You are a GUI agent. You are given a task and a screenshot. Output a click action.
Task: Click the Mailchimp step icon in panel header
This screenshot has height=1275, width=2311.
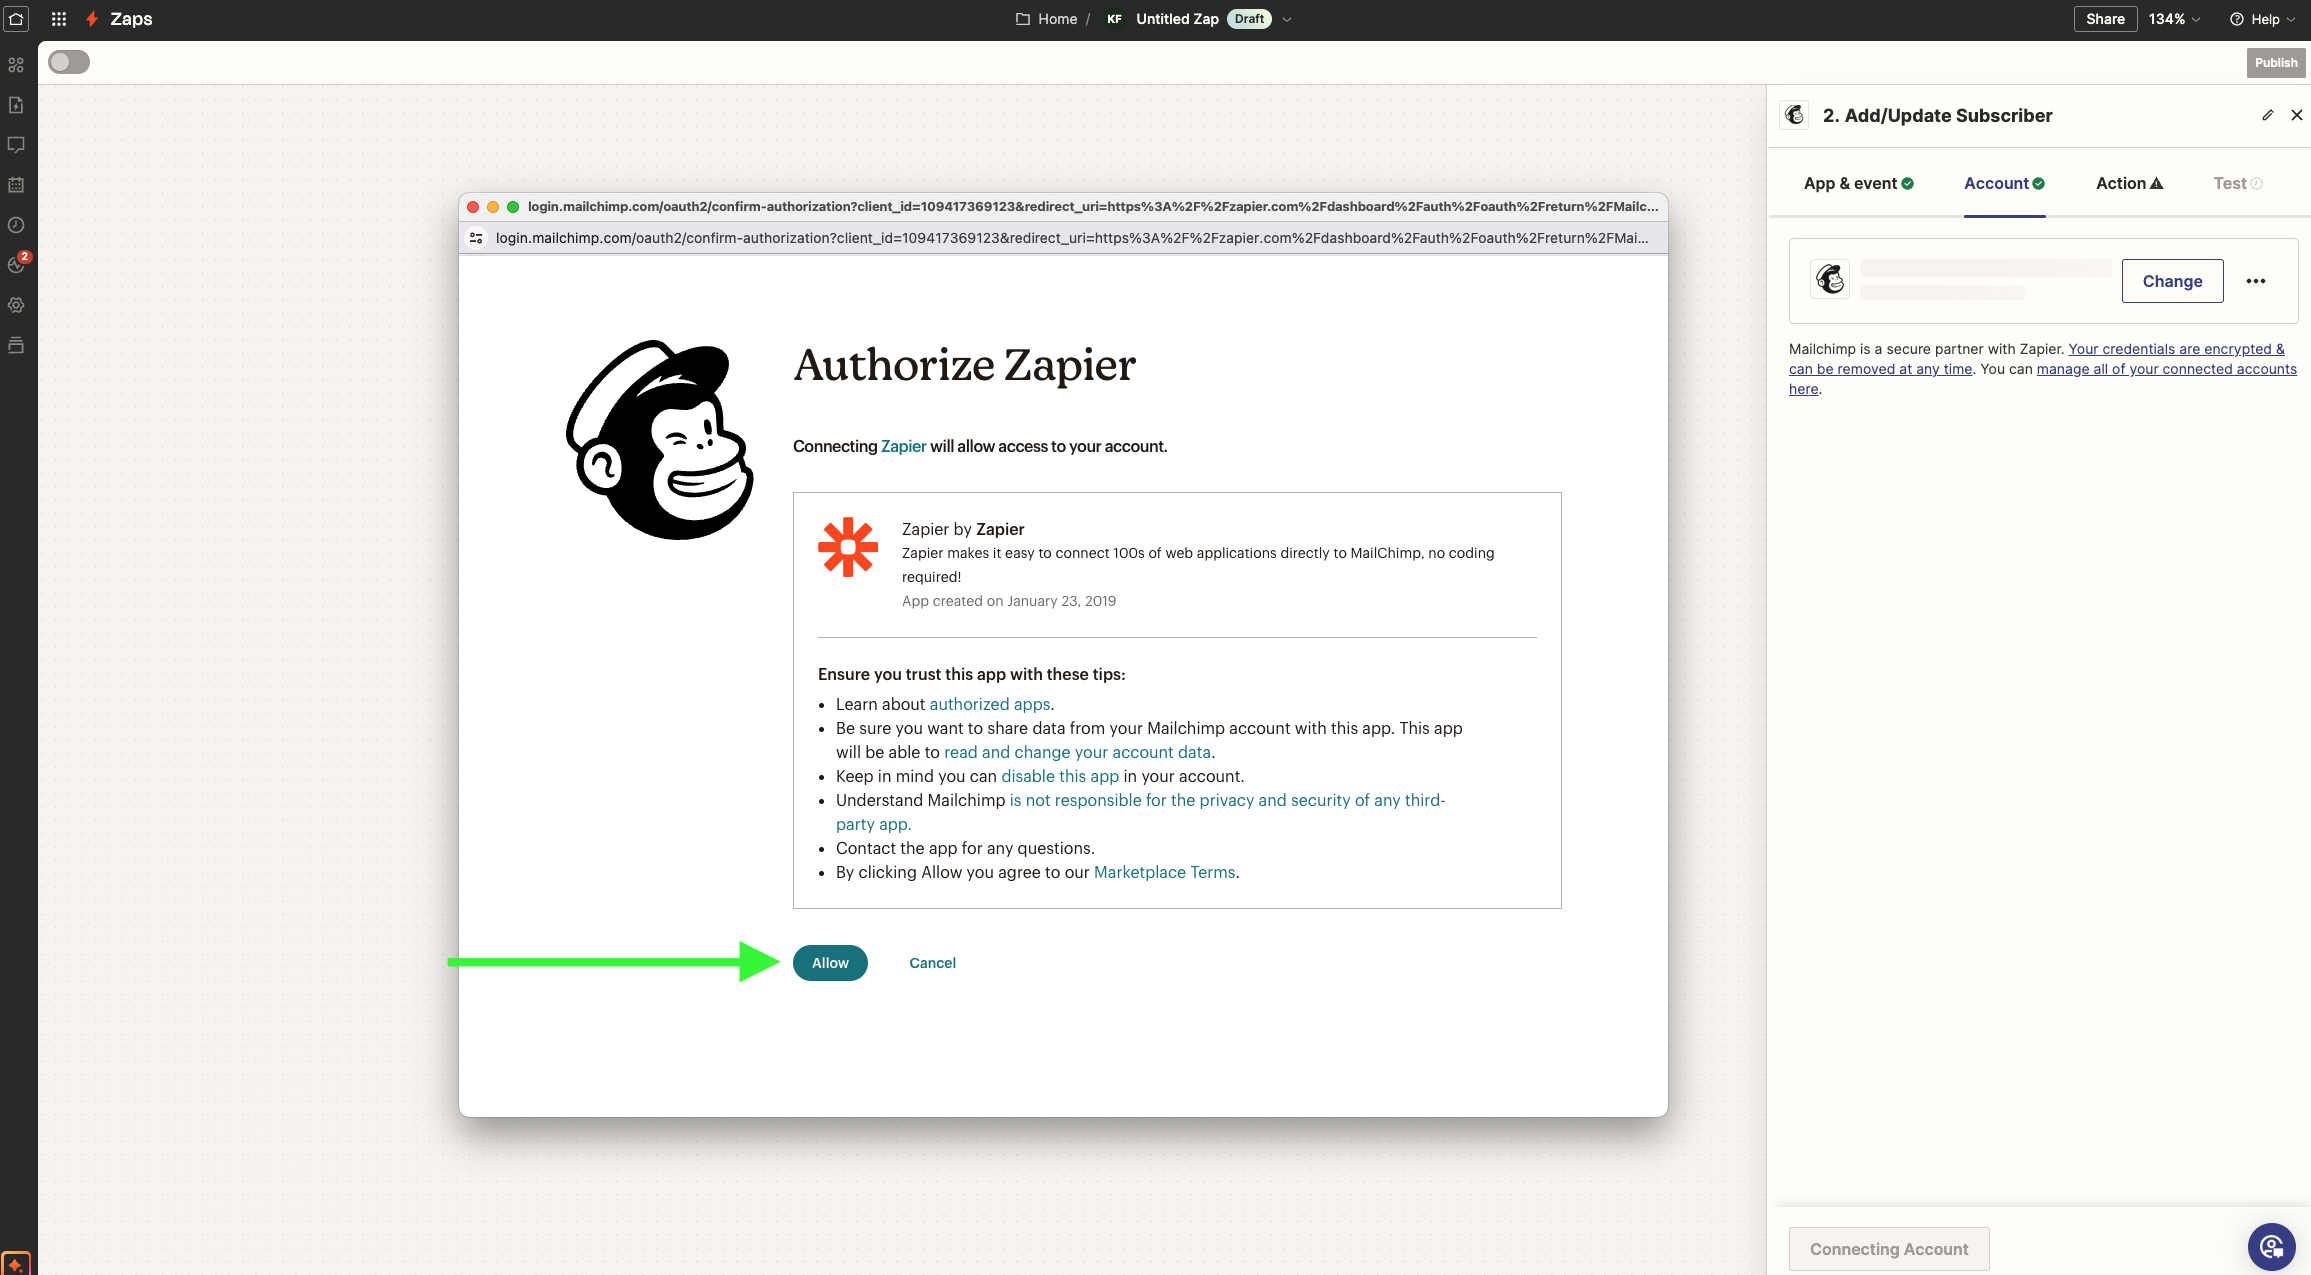pyautogui.click(x=1795, y=115)
